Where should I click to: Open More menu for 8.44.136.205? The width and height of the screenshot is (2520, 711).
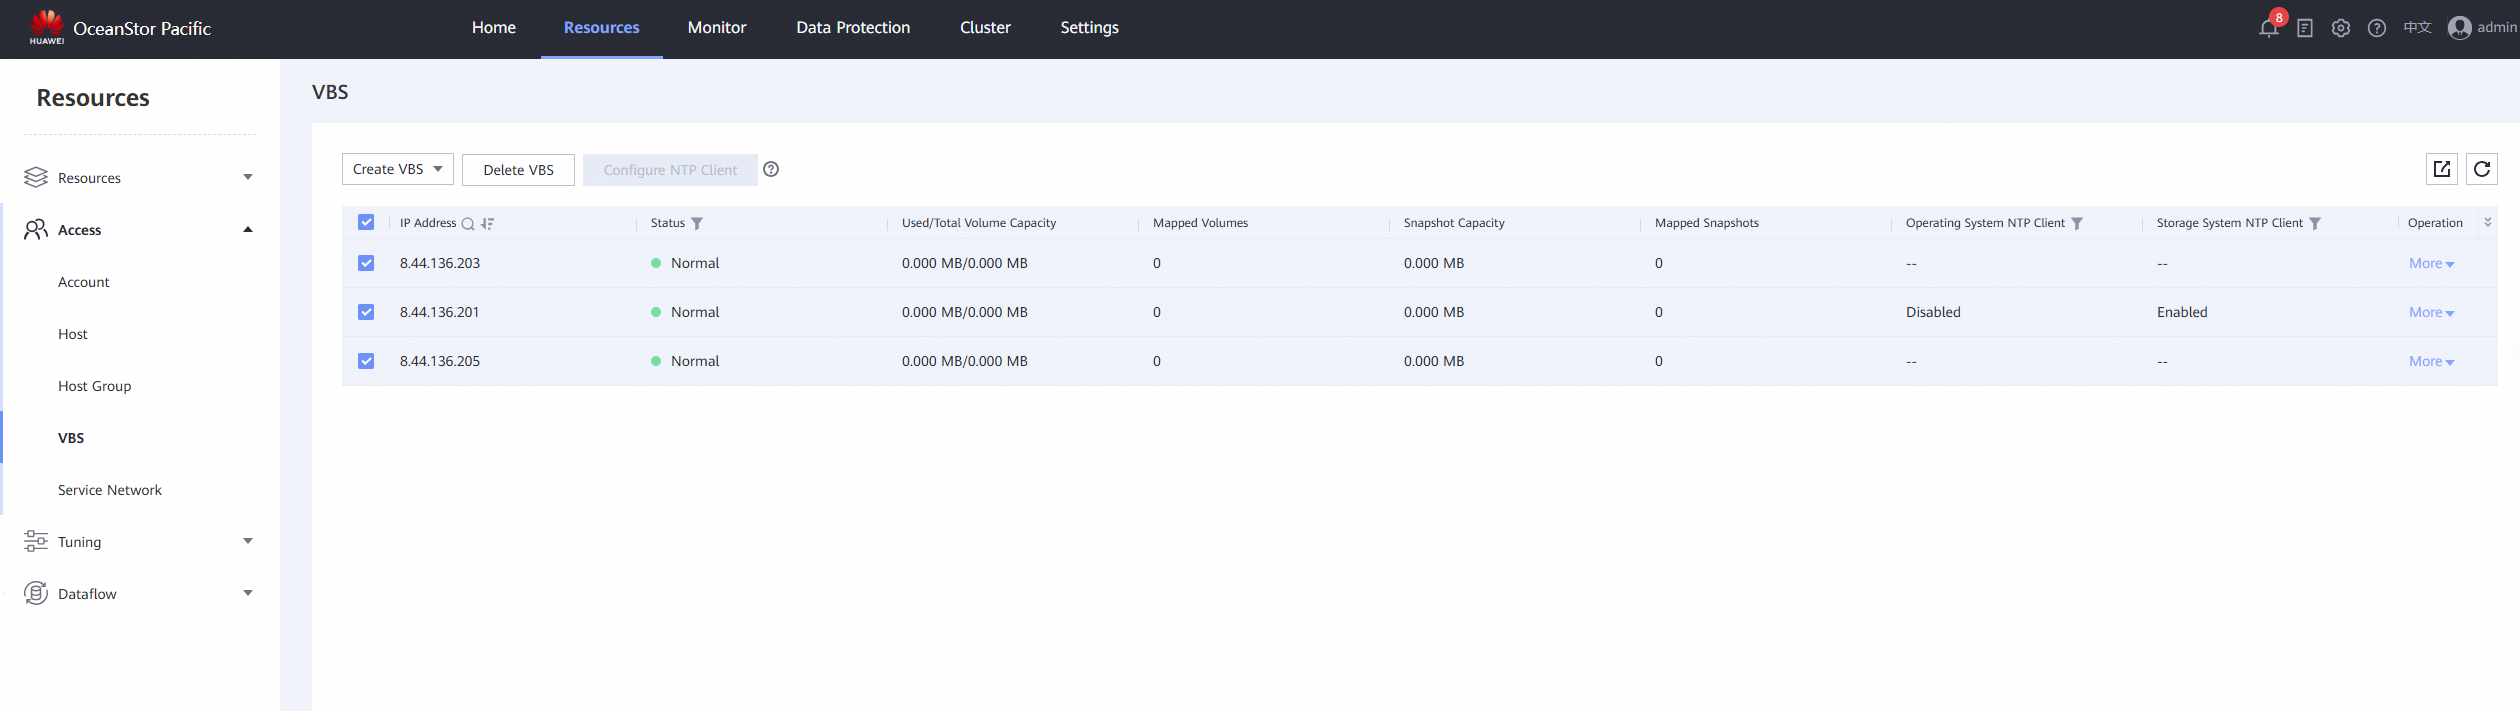(2432, 361)
